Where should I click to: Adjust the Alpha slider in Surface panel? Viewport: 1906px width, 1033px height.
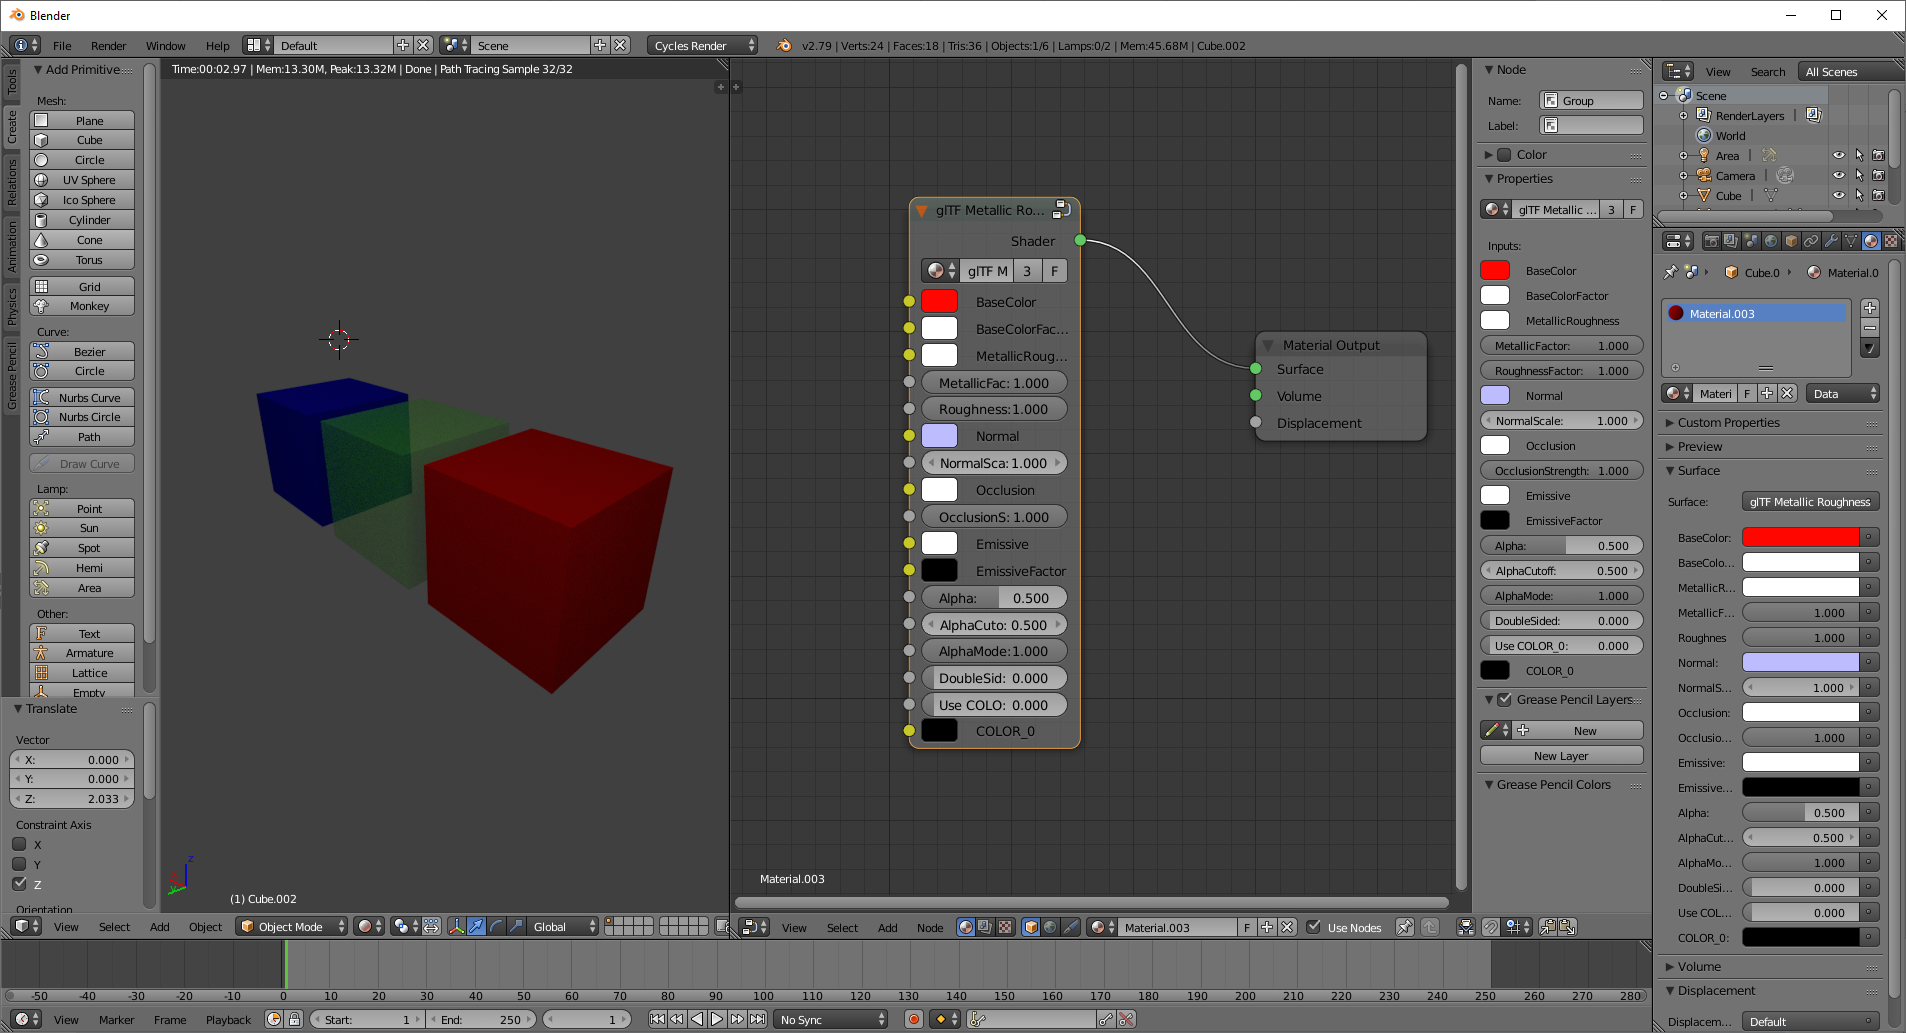(x=1801, y=813)
